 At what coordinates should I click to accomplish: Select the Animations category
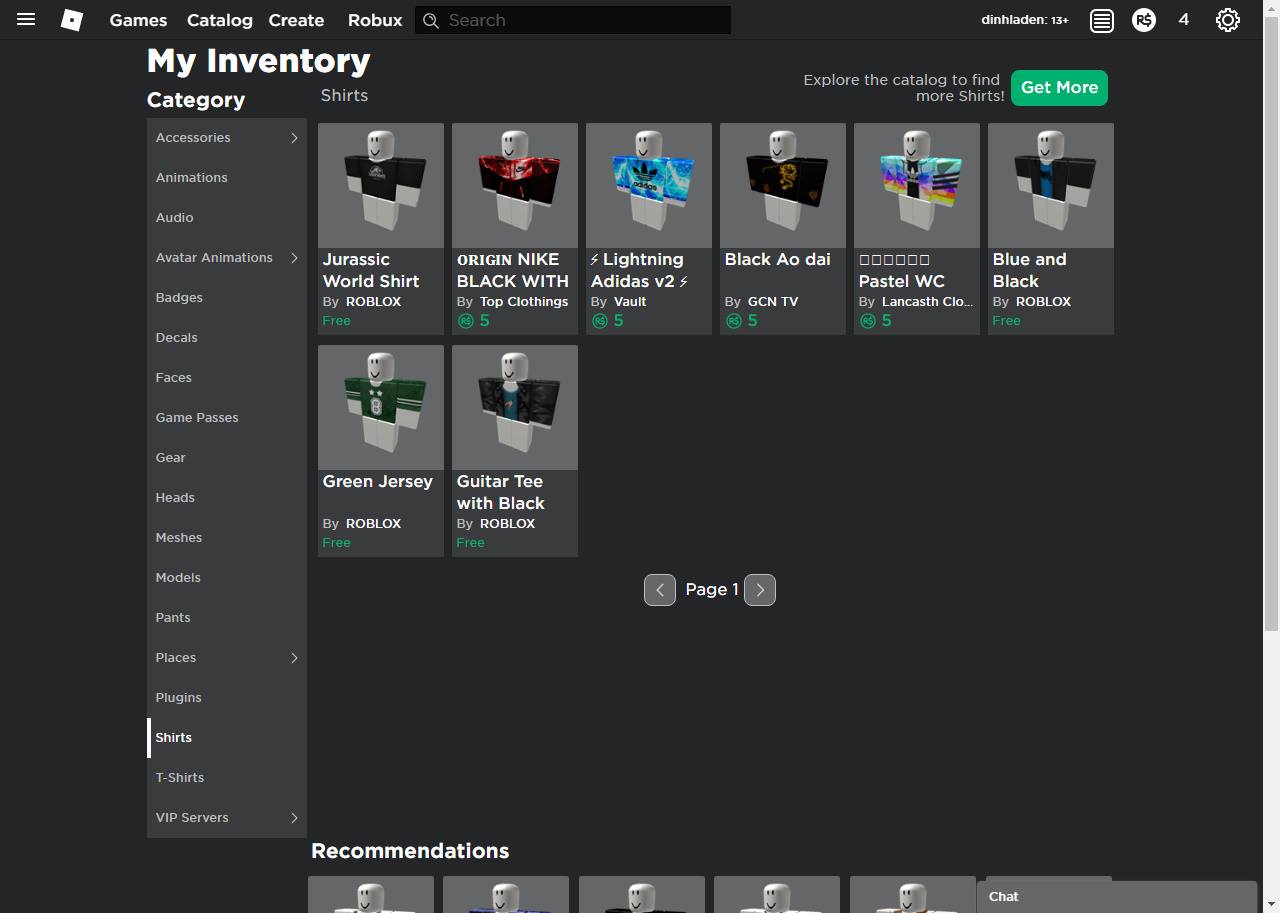click(227, 178)
